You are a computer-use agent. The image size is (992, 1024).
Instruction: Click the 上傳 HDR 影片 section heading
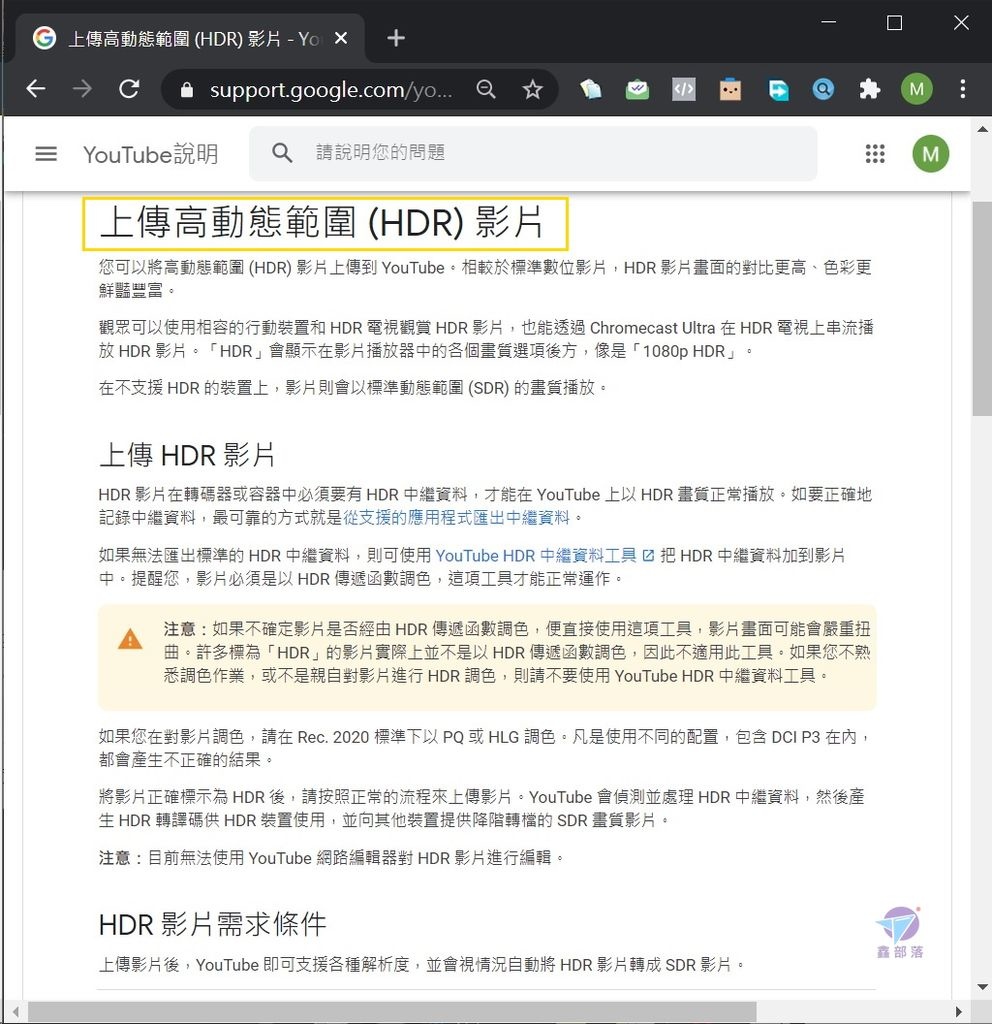pos(187,455)
